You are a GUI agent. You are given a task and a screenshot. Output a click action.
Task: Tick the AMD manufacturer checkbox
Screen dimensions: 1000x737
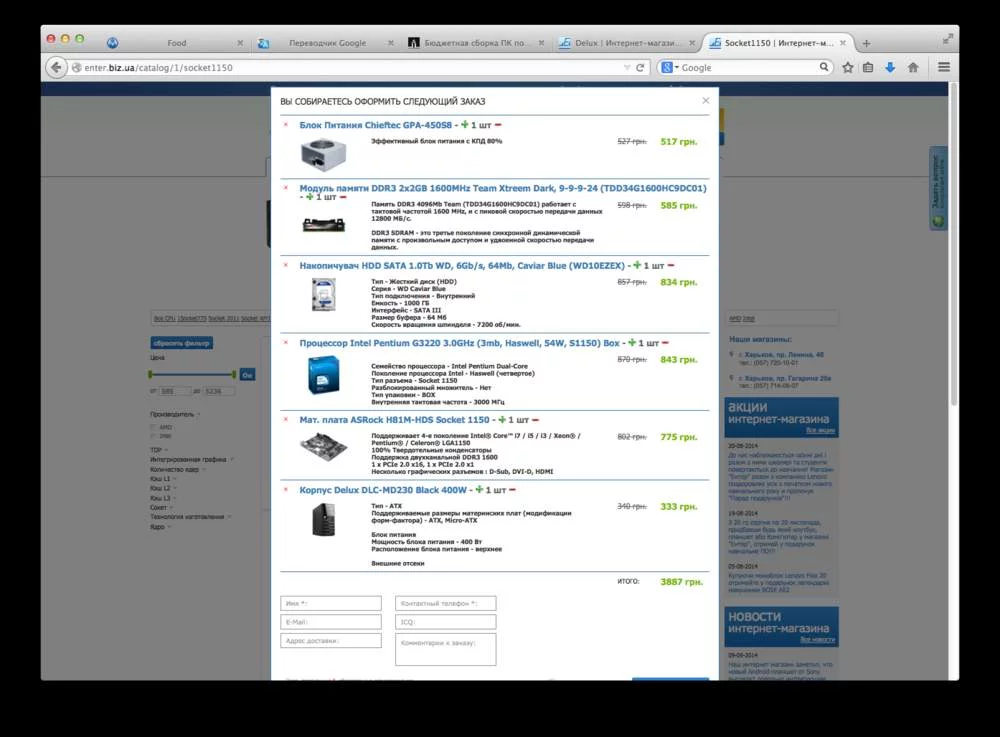click(153, 427)
